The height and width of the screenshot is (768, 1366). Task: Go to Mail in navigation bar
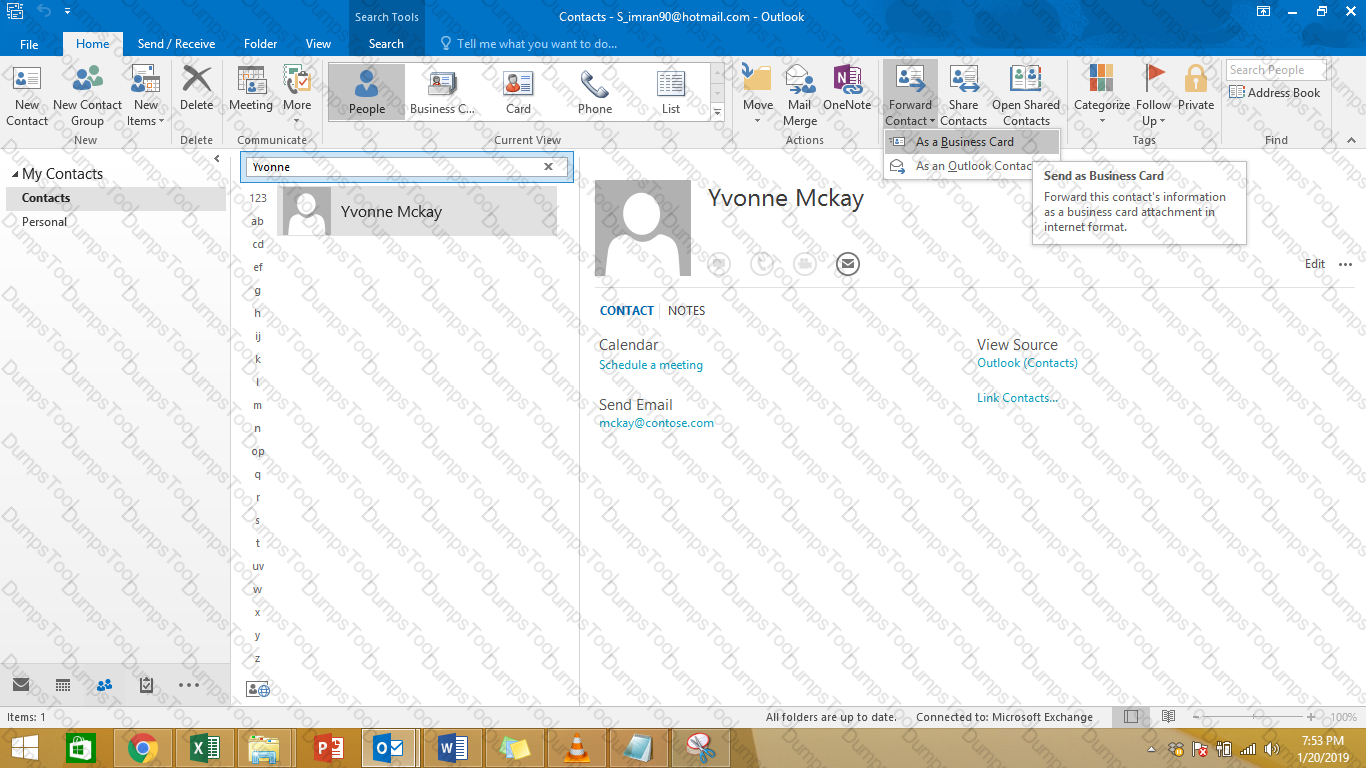tap(20, 685)
